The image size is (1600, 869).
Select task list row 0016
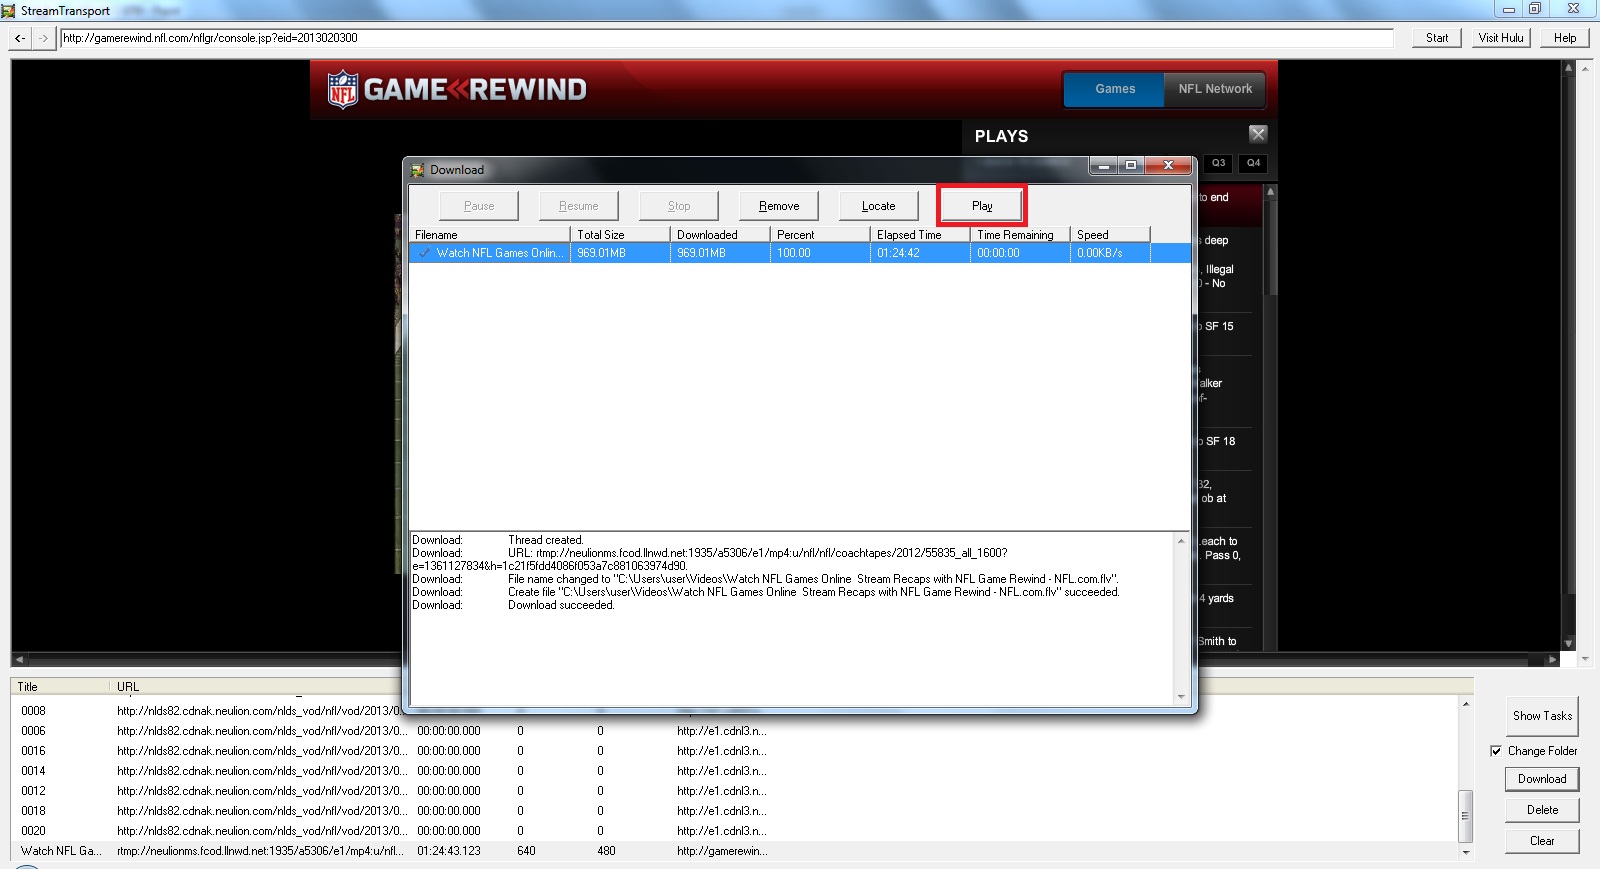(x=735, y=751)
